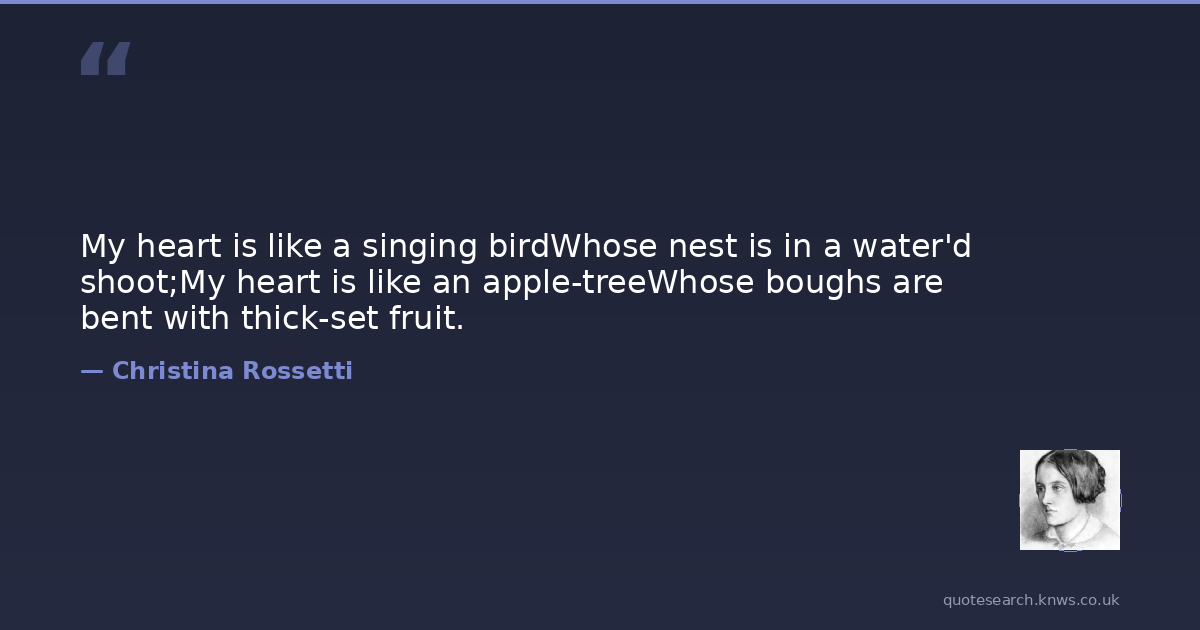Screen dimensions: 1200x630
Task: Click the word "singing" in the quote
Action: tap(419, 246)
